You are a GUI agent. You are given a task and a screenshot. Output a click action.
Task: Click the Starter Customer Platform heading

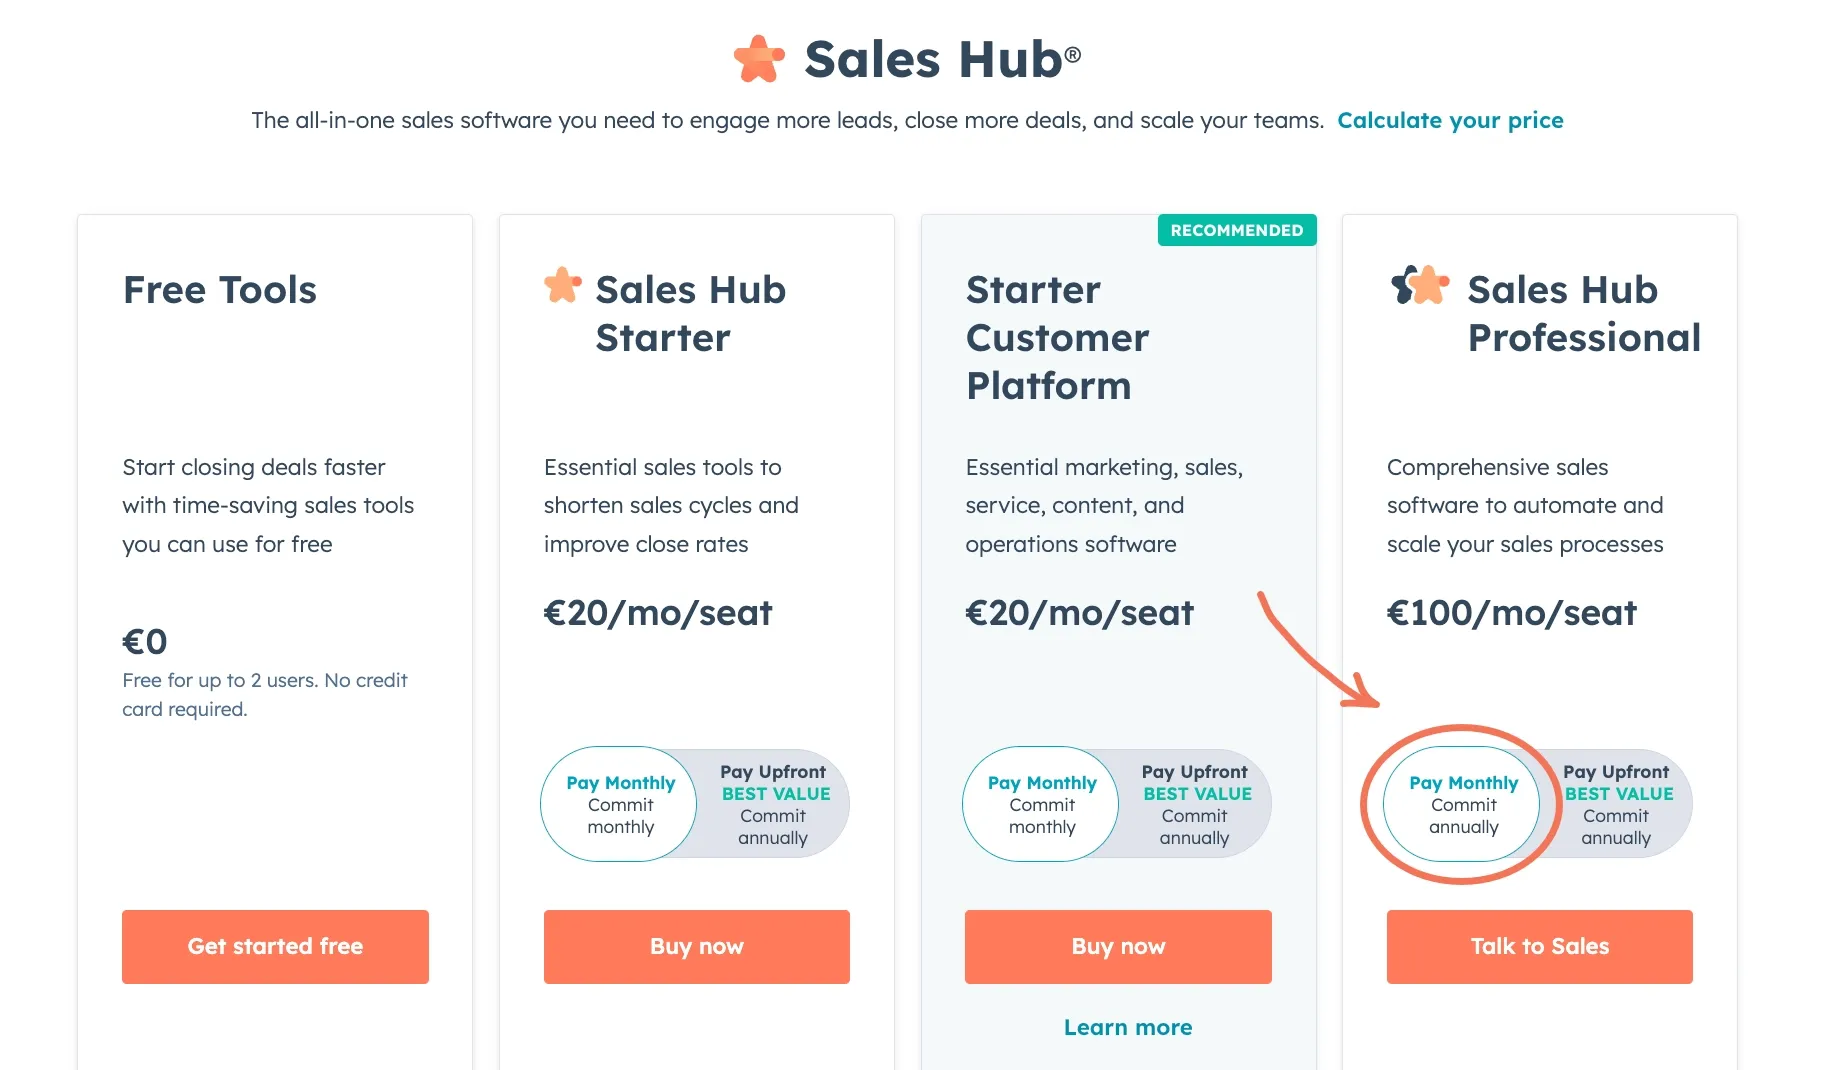coord(1057,338)
